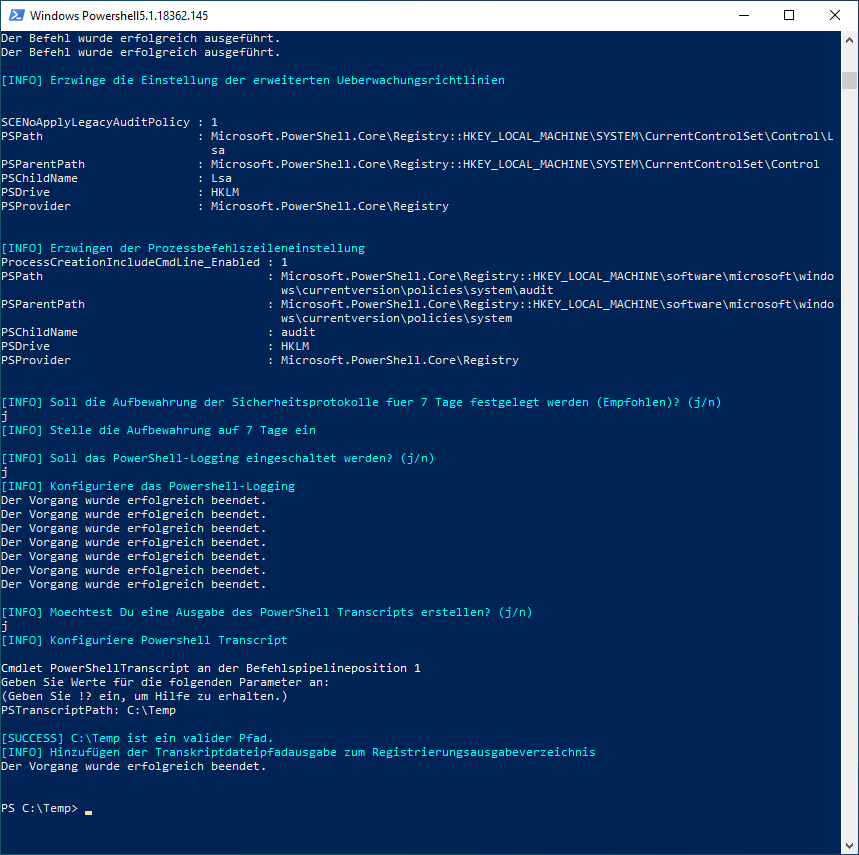The height and width of the screenshot is (855, 859).
Task: Click the PSTranscriptPath: C:\Temp line
Action: (x=88, y=710)
